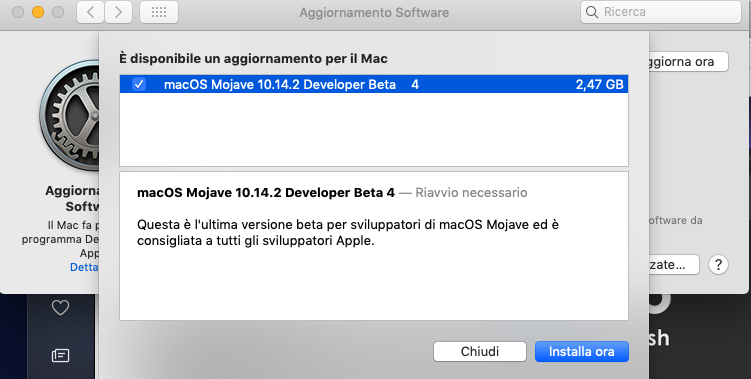Go back with the left arrow button

point(91,12)
